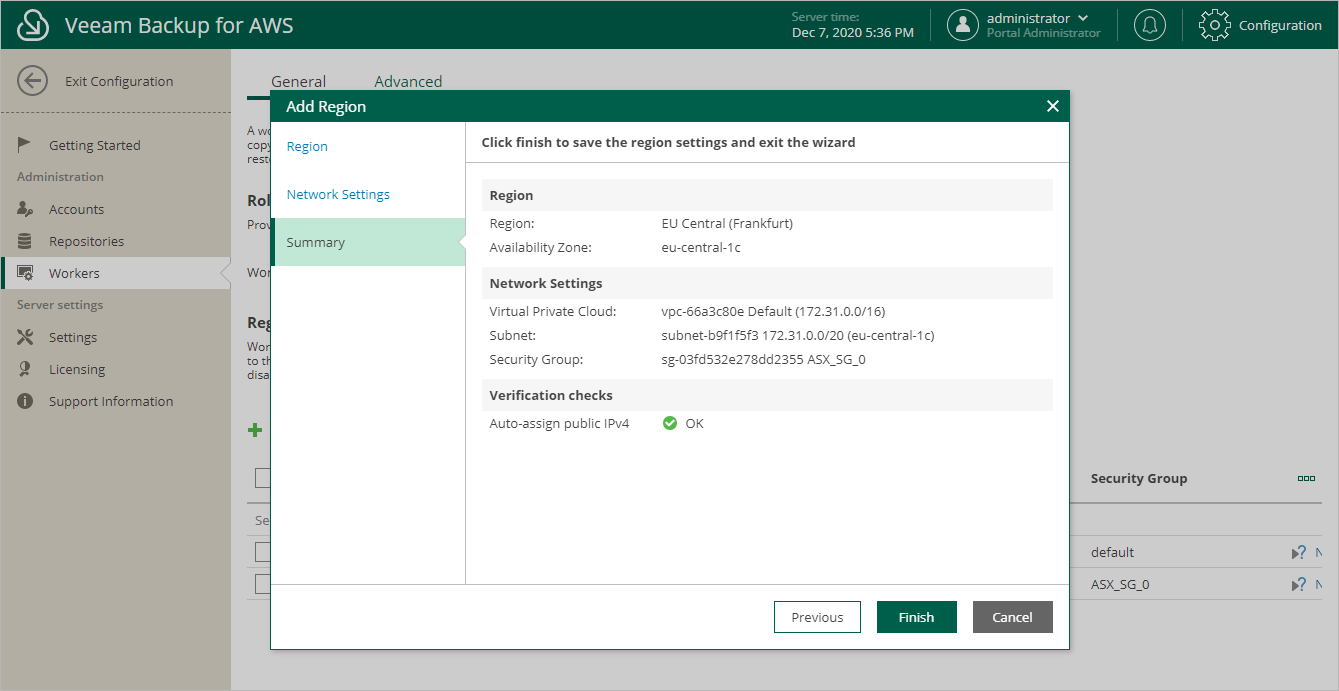Switch to the General tab
Screen dimensions: 1339x691
298,81
